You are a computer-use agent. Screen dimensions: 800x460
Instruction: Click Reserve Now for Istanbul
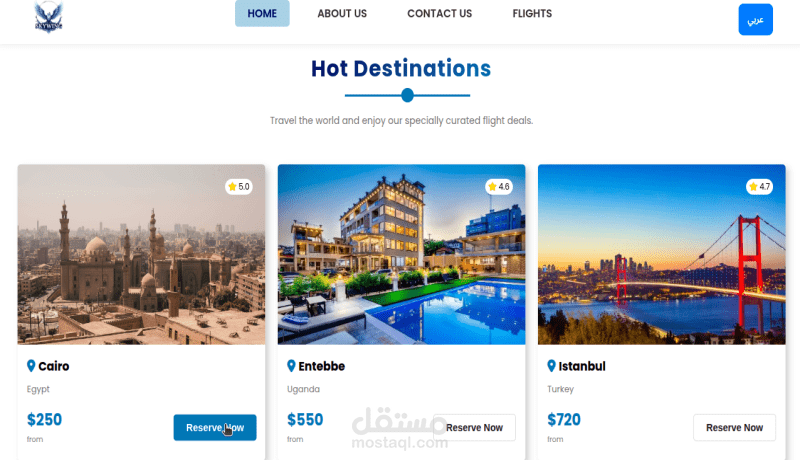(x=734, y=427)
